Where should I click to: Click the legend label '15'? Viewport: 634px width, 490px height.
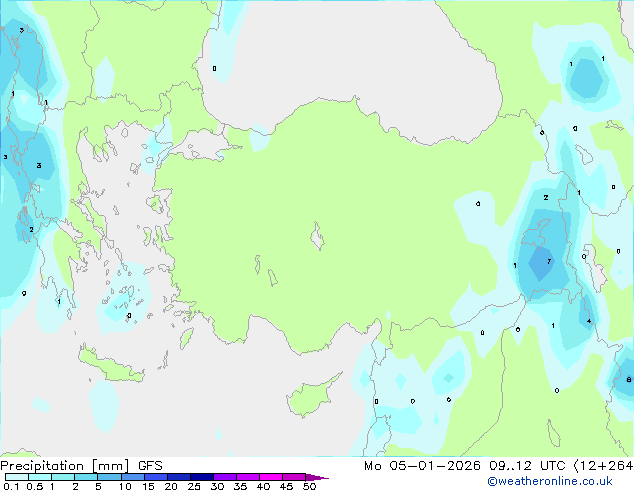click(x=148, y=486)
